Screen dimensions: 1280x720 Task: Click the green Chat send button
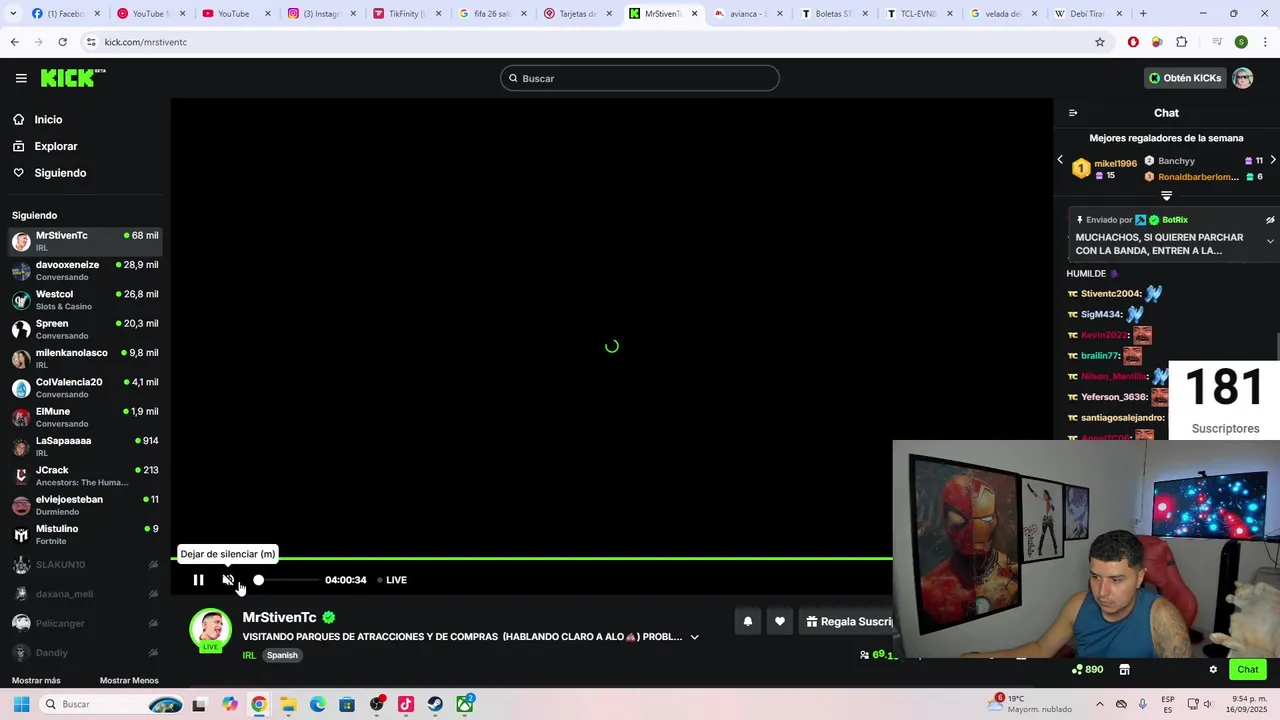click(1248, 670)
